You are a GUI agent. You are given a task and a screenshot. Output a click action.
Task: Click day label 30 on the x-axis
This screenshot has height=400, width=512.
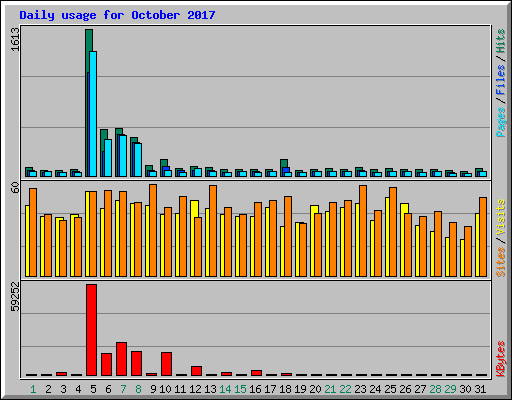coord(465,389)
